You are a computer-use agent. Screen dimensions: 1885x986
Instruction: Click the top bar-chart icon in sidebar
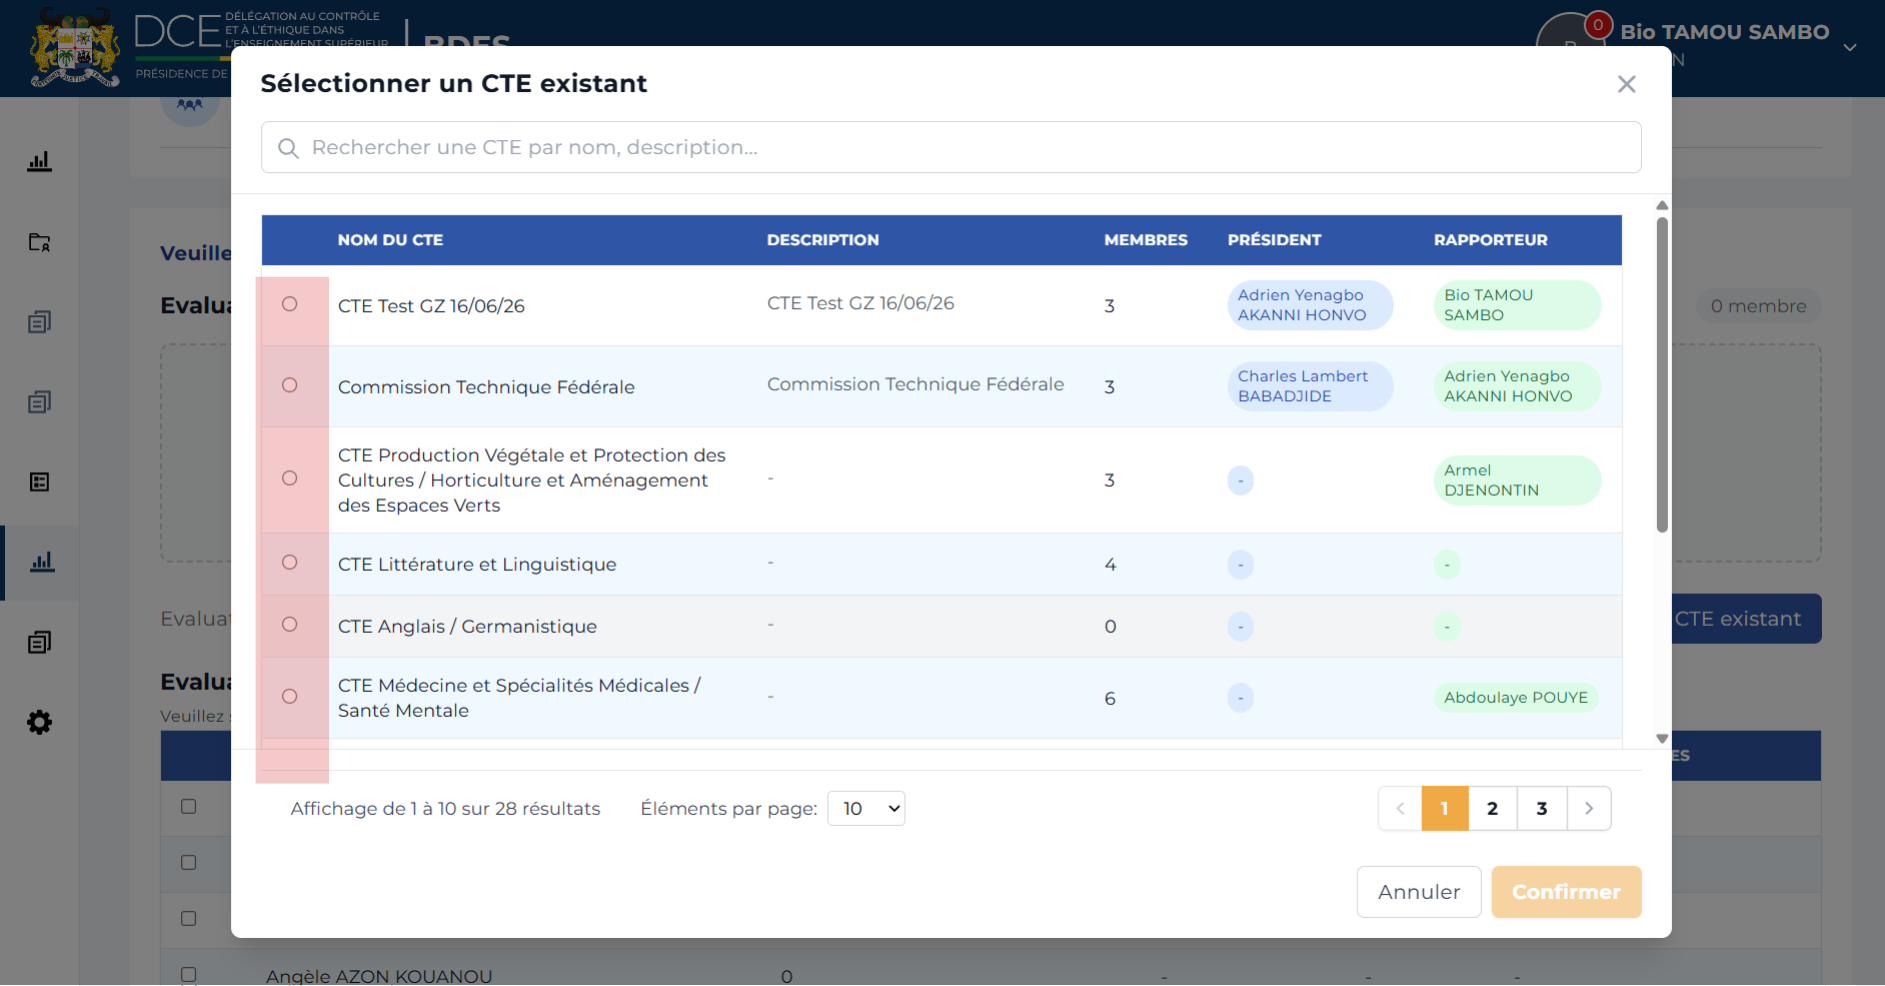pos(39,161)
